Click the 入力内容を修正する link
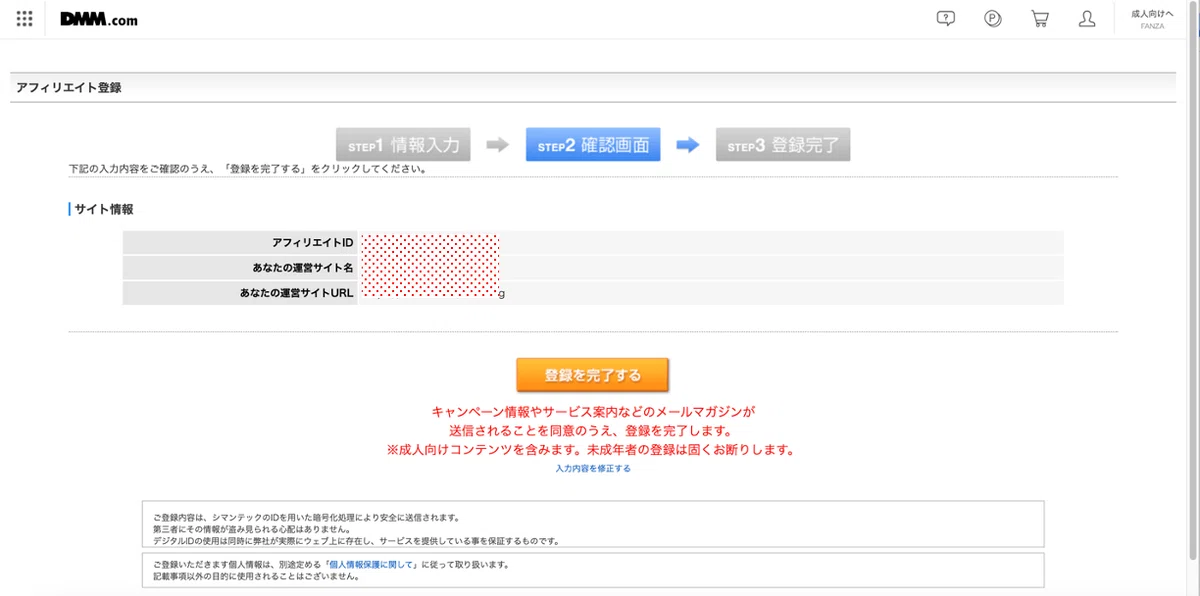The height and width of the screenshot is (596, 1200). point(593,468)
